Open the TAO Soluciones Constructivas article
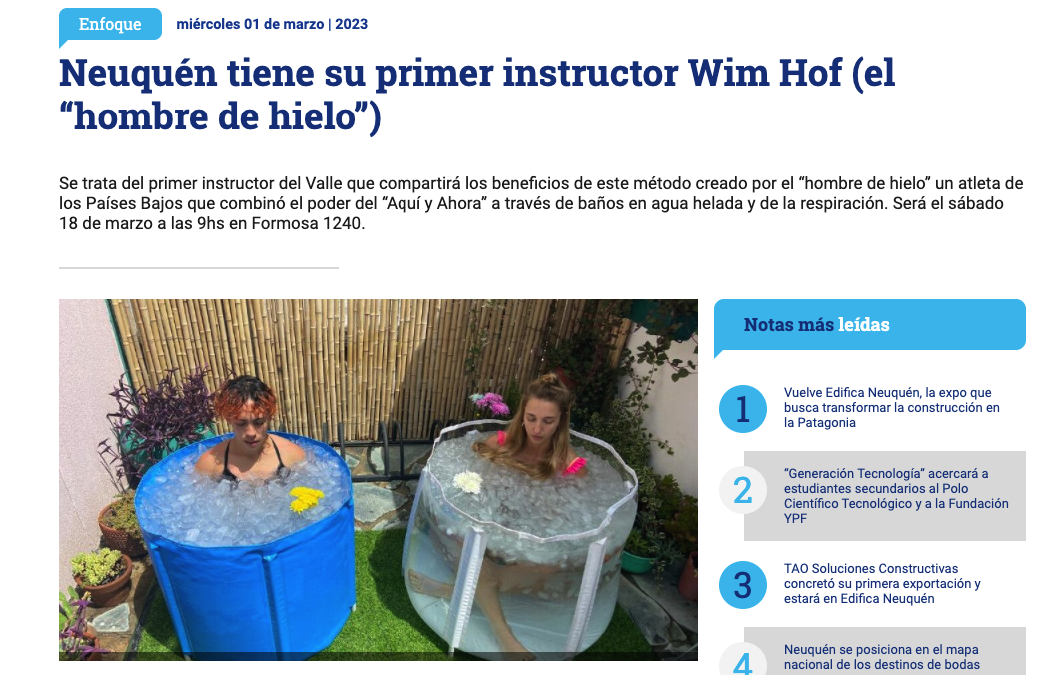 (882, 583)
